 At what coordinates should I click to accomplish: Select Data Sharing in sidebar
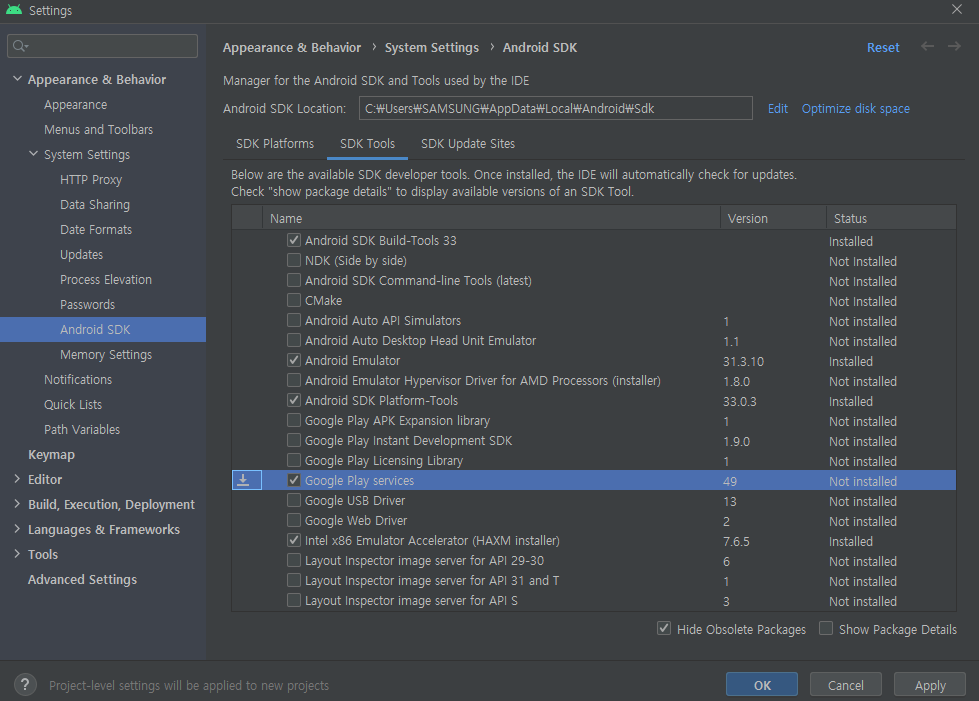pyautogui.click(x=95, y=204)
